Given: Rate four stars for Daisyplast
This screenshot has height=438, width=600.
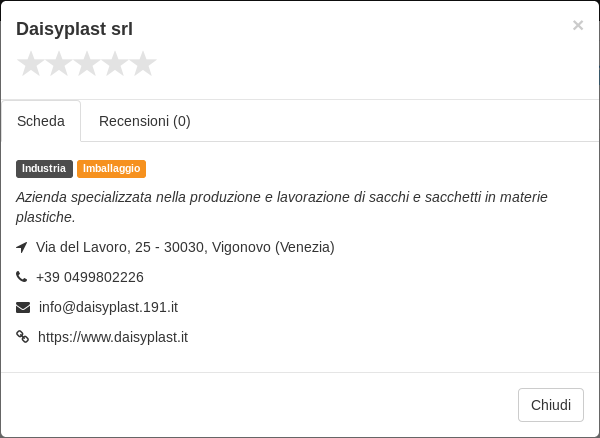Looking at the screenshot, I should (x=115, y=64).
